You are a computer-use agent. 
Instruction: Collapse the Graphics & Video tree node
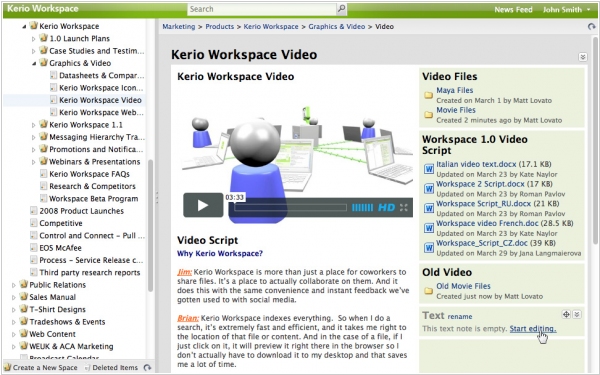34,63
